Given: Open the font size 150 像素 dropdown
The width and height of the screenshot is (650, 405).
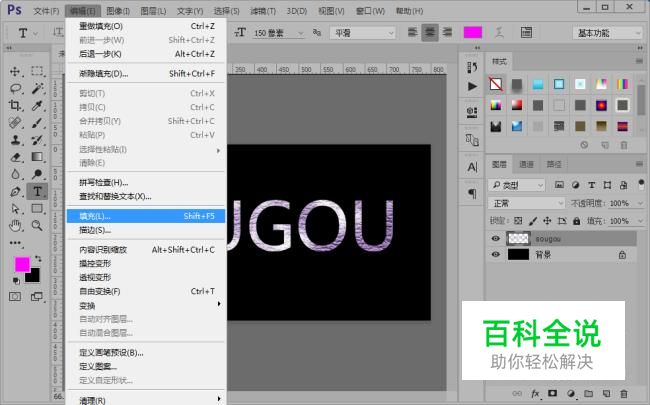Looking at the screenshot, I should pyautogui.click(x=301, y=33).
